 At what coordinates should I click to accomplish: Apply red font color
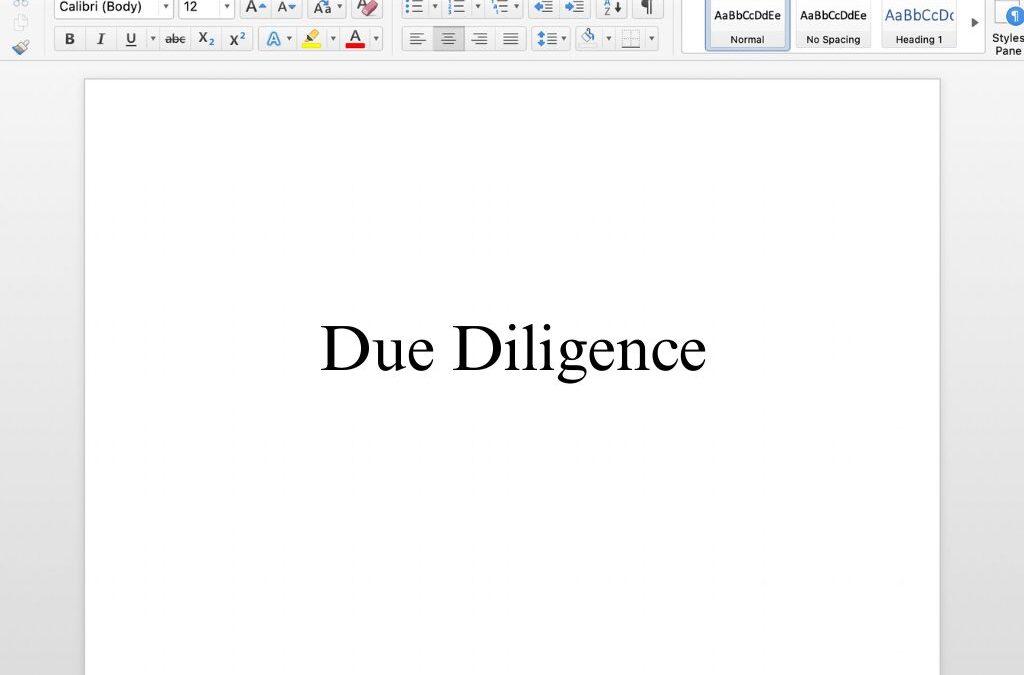[355, 39]
